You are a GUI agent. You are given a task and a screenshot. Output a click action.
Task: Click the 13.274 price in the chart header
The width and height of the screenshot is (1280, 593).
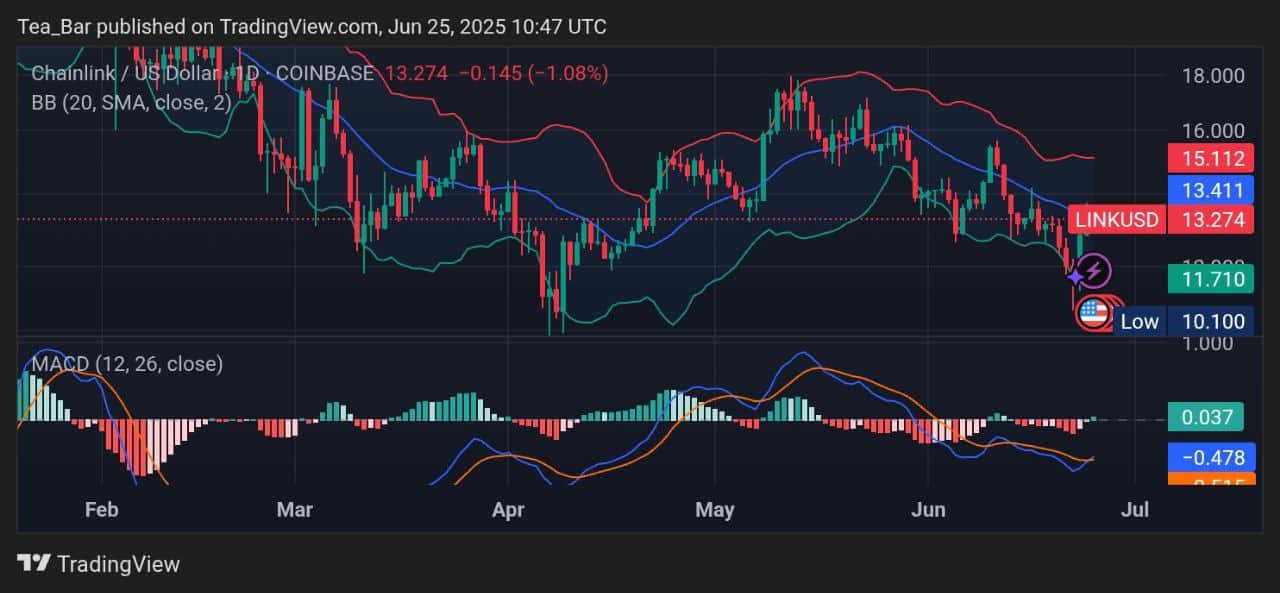416,73
